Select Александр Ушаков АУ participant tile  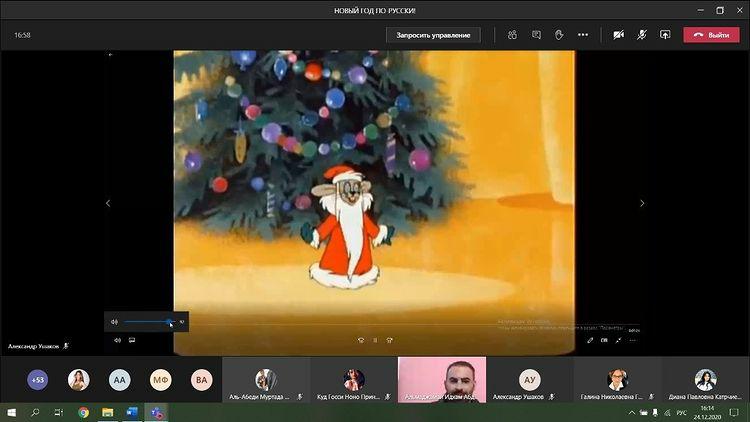click(x=529, y=379)
